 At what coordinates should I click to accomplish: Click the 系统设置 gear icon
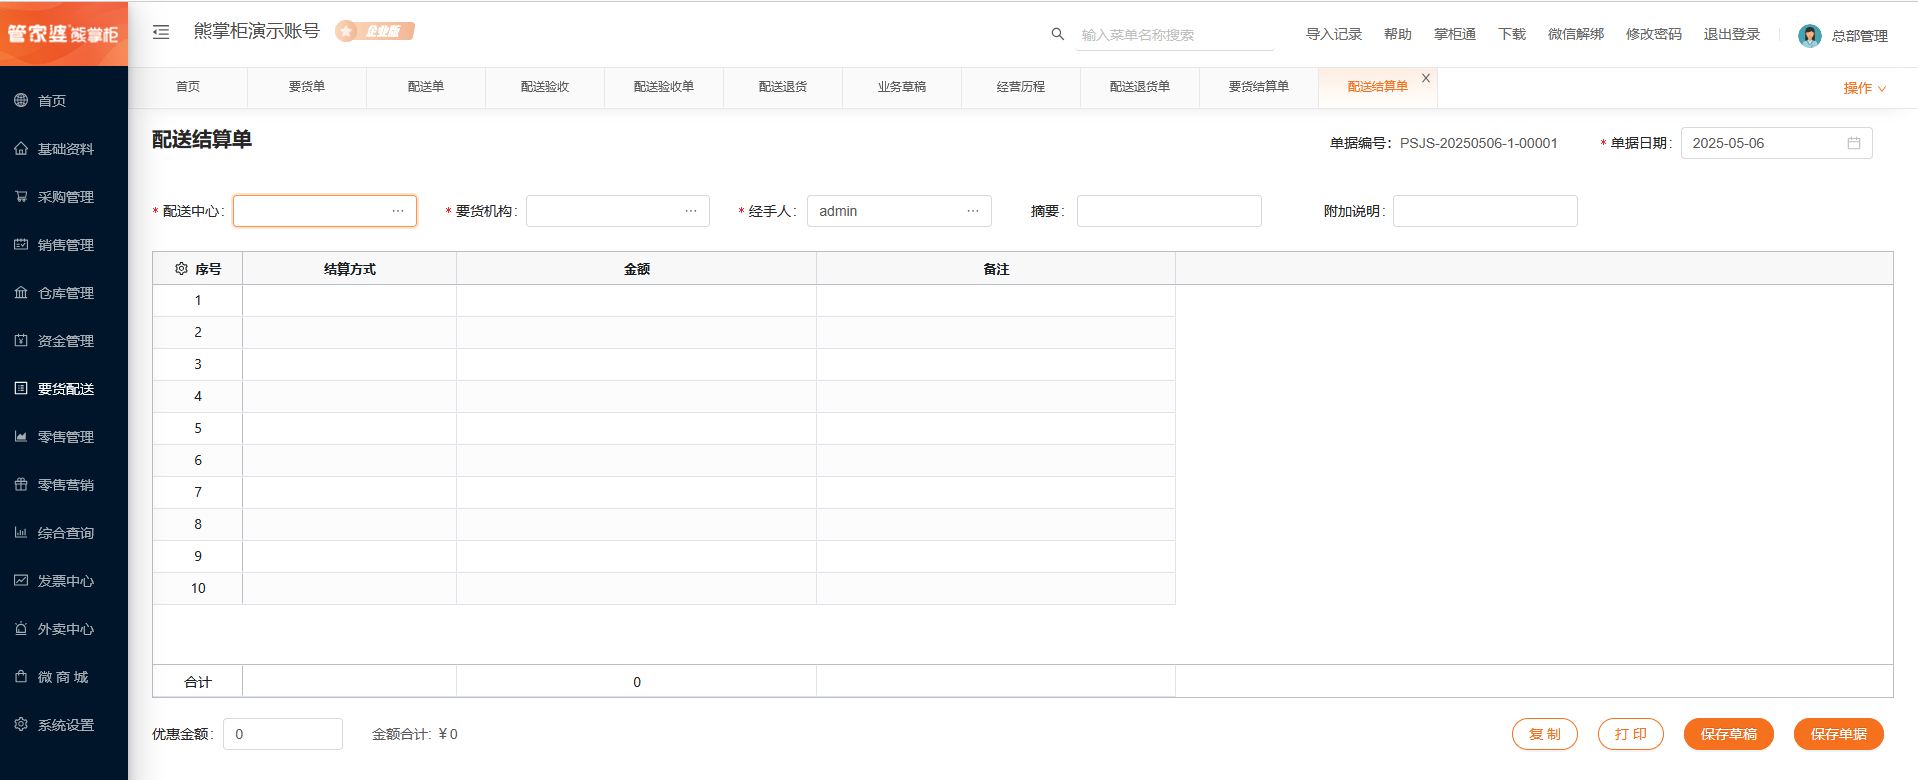click(x=21, y=724)
